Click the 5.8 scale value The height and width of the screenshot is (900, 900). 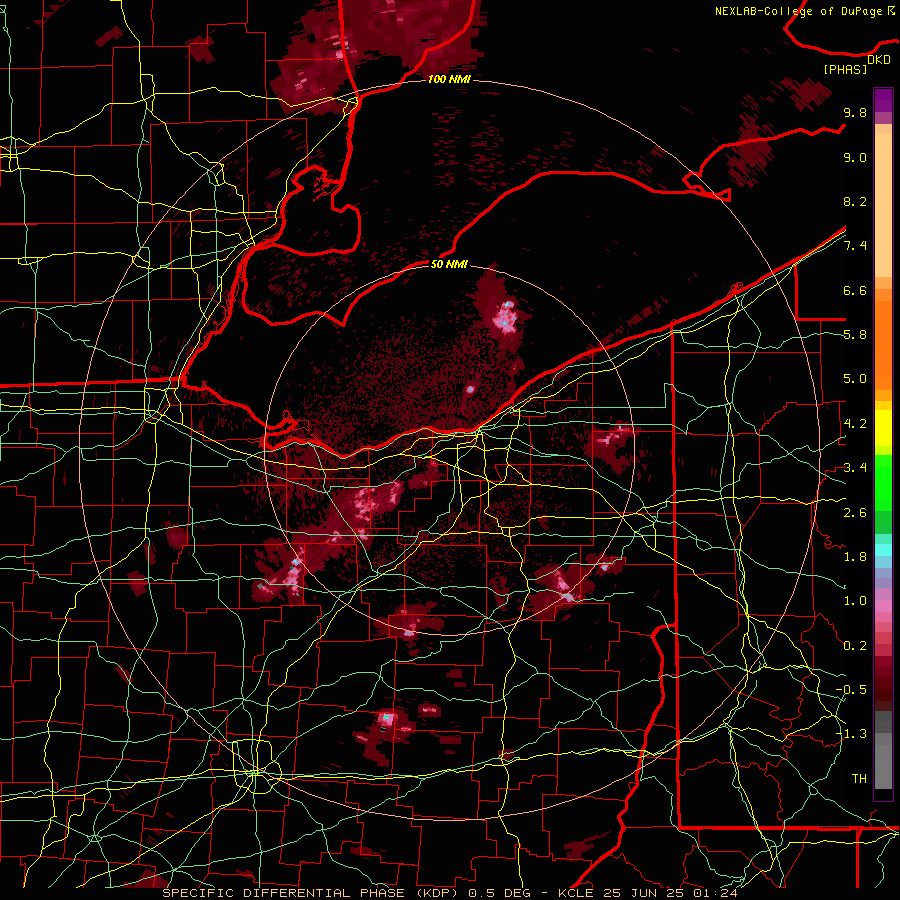pos(855,335)
